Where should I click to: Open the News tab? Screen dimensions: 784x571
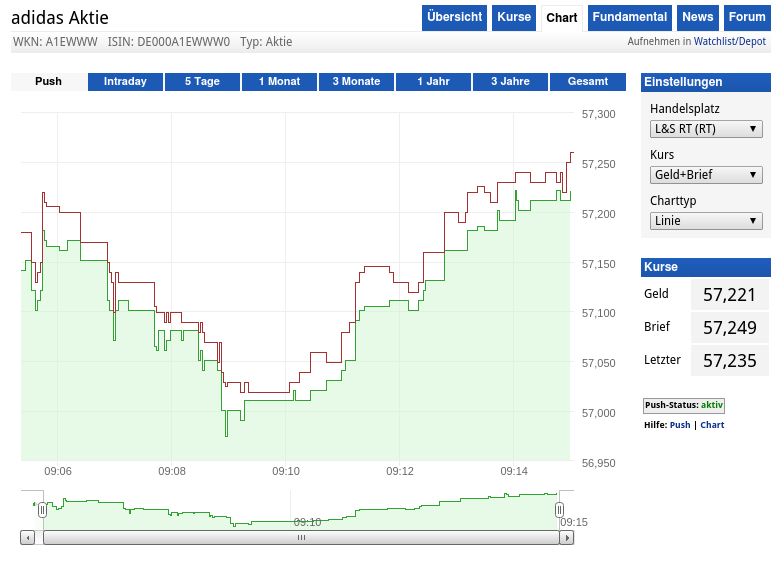697,17
